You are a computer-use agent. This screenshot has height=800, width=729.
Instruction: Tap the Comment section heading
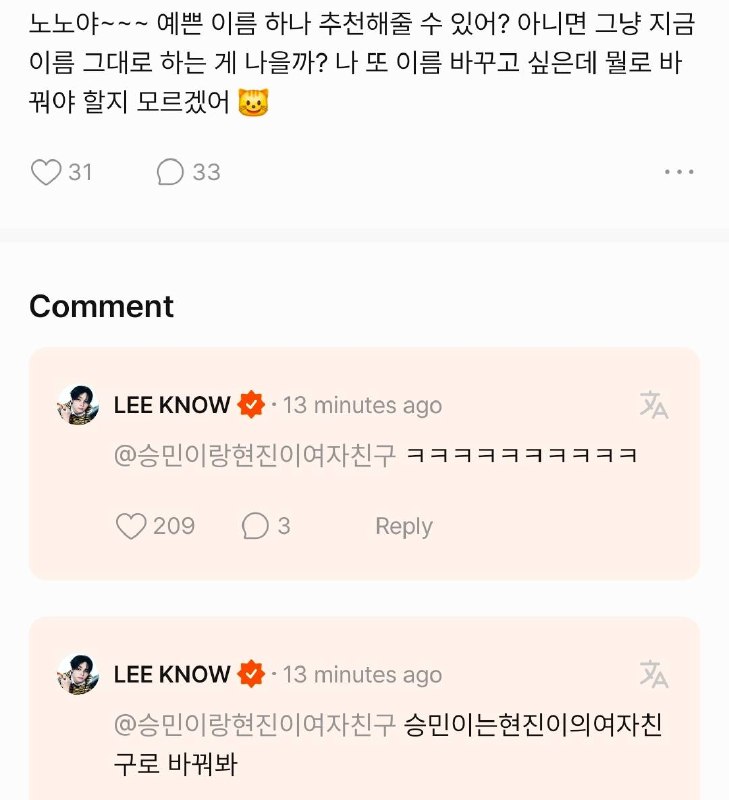coord(102,306)
